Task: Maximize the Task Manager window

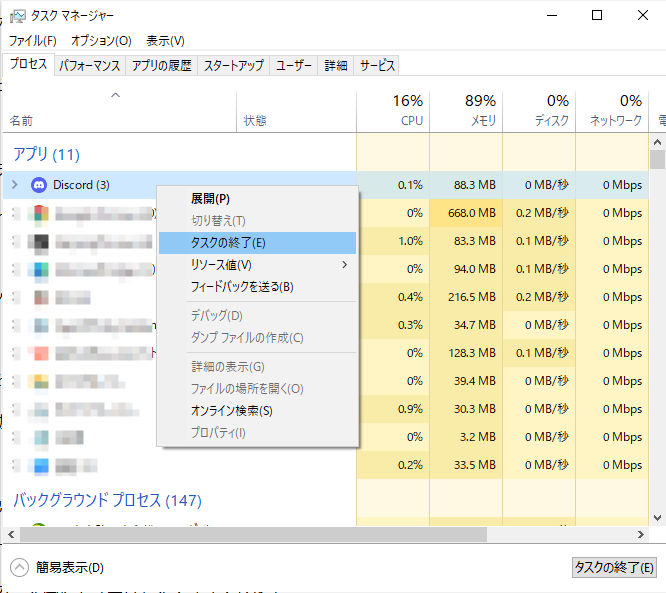Action: [x=597, y=16]
